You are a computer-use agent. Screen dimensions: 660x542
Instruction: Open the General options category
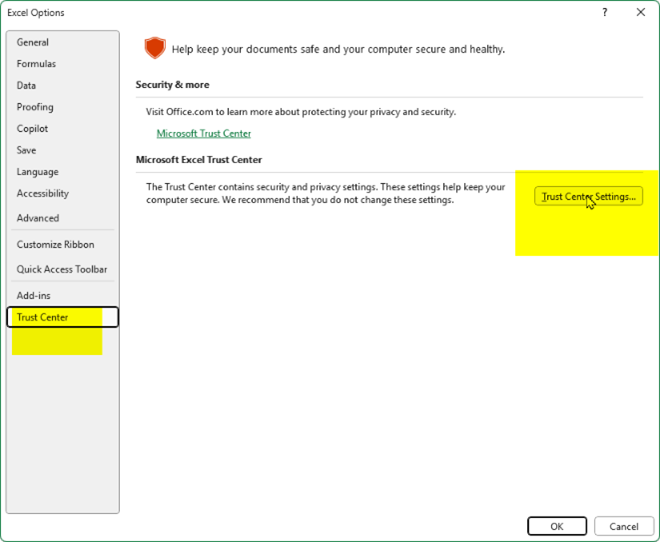[33, 42]
